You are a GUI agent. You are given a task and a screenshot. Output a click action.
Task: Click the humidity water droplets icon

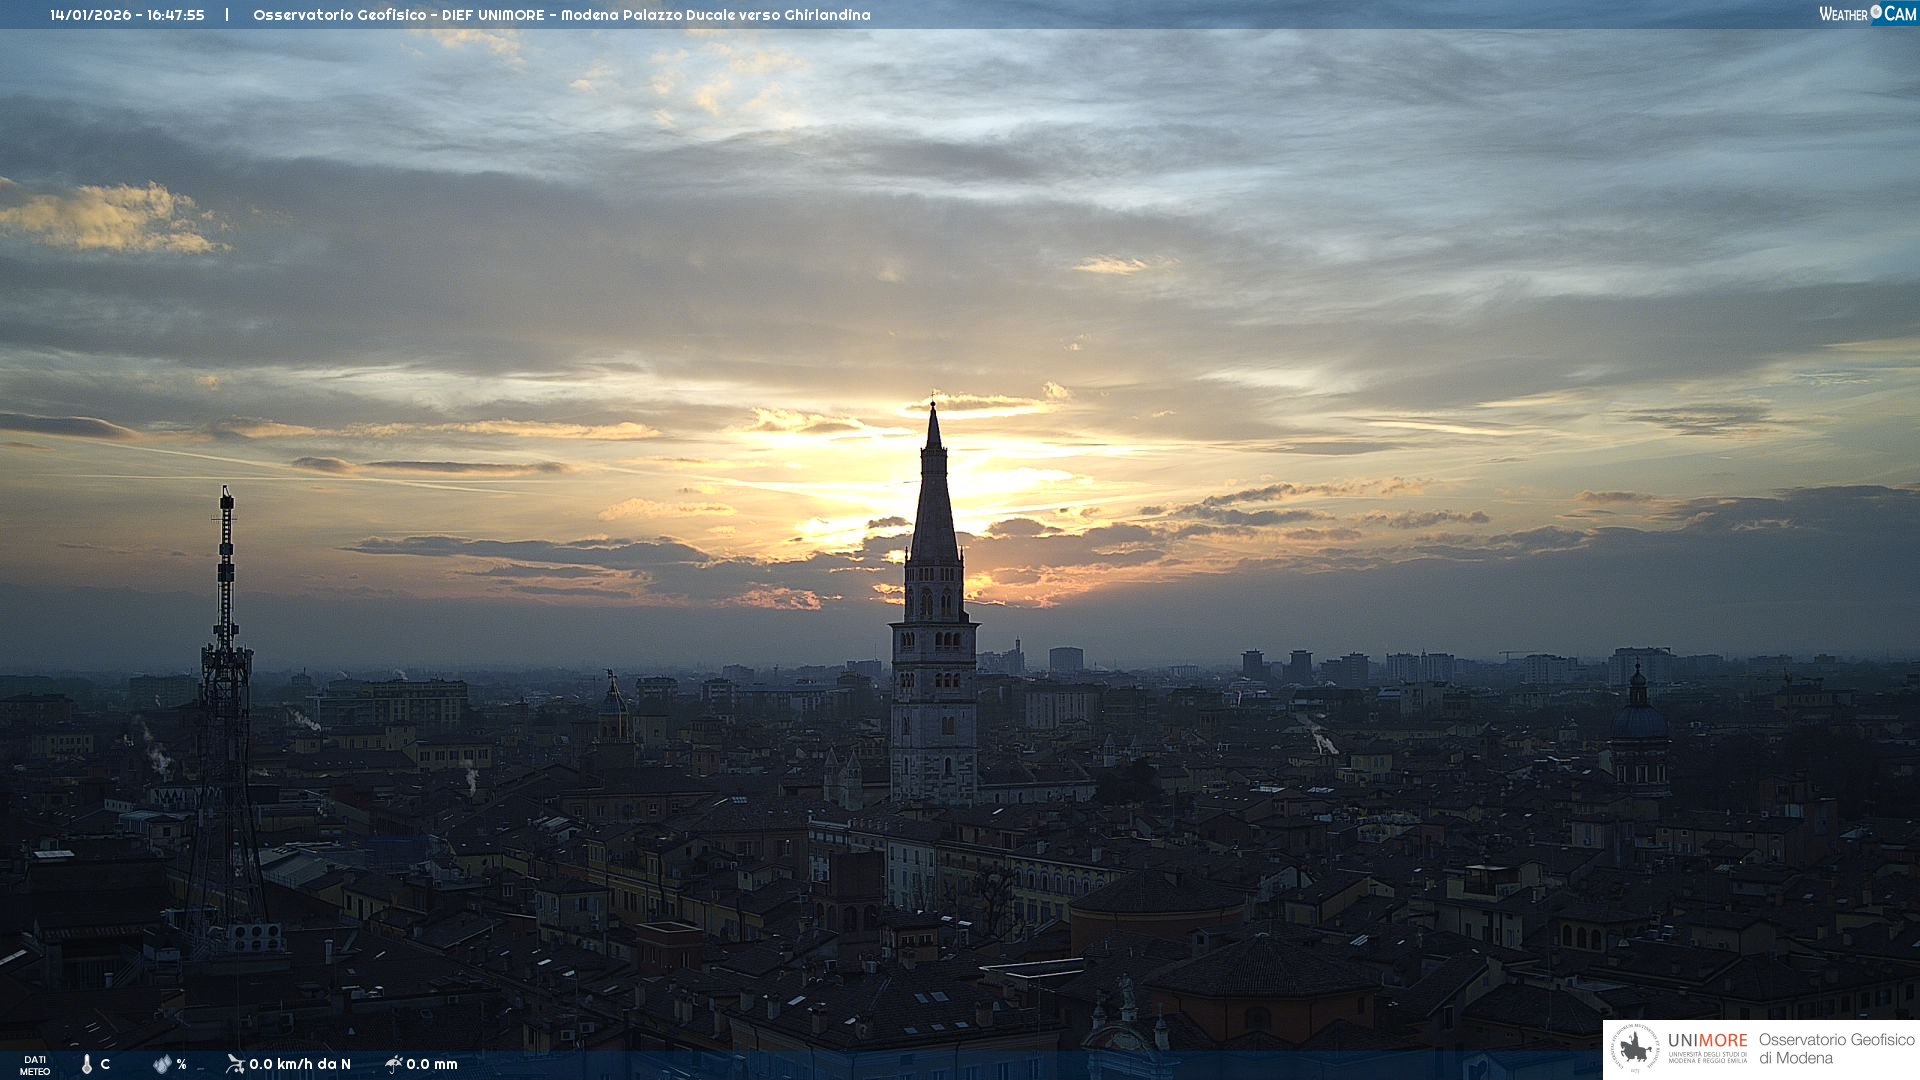point(162,1064)
